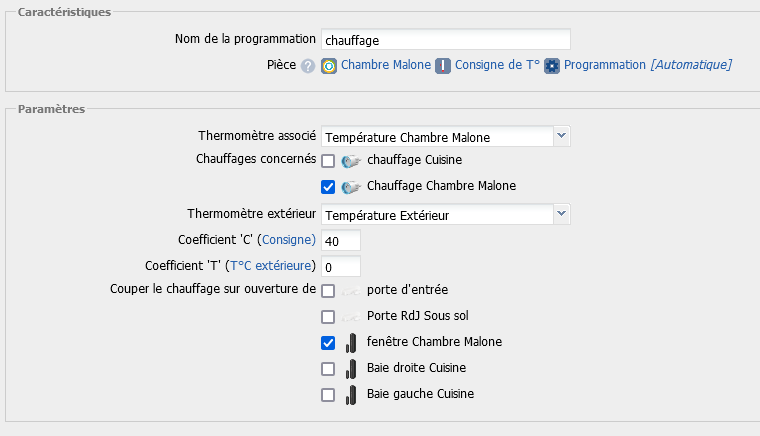Click the Programmation gear icon

point(552,66)
